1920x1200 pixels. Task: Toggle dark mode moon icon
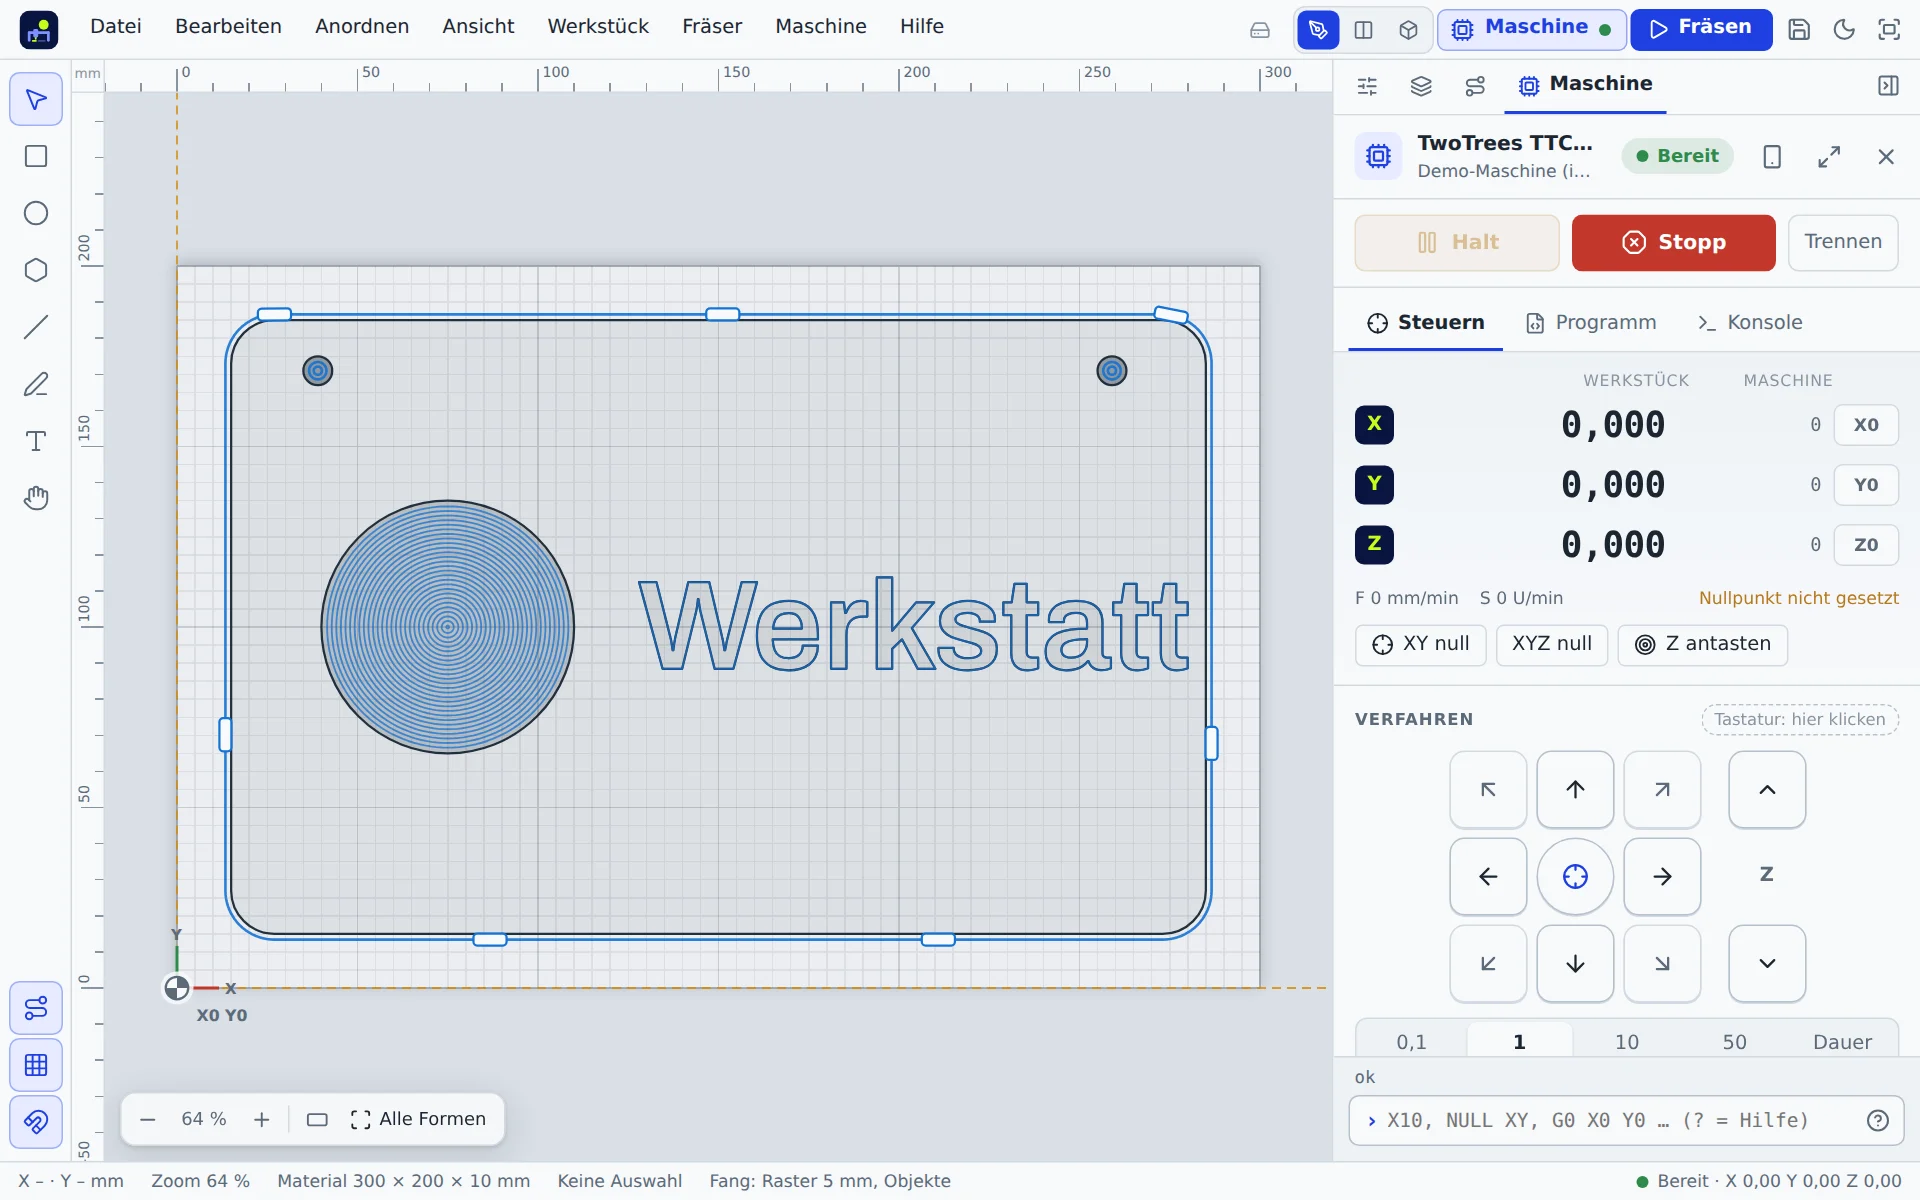click(1844, 30)
